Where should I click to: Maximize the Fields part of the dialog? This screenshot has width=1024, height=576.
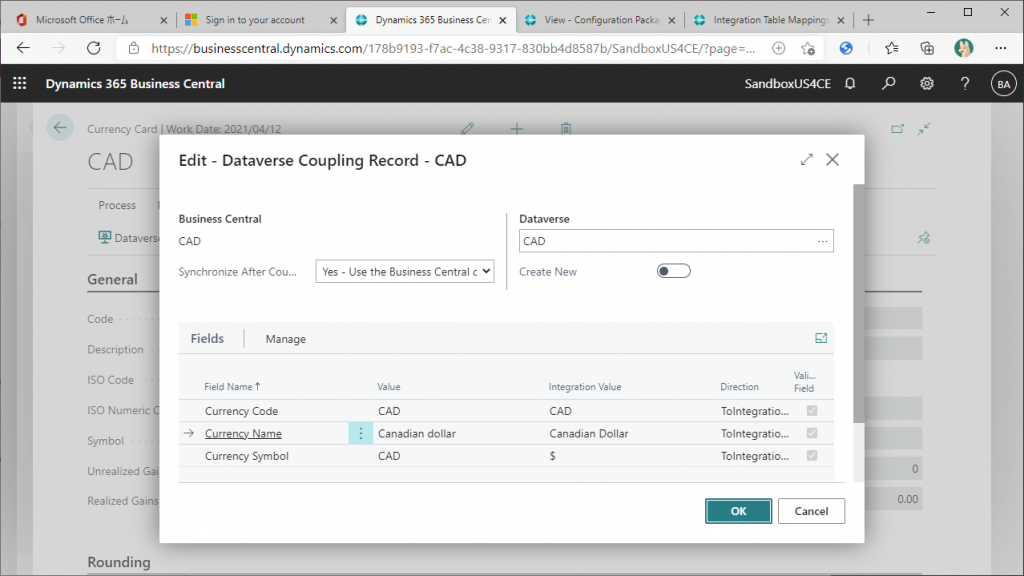pos(821,338)
